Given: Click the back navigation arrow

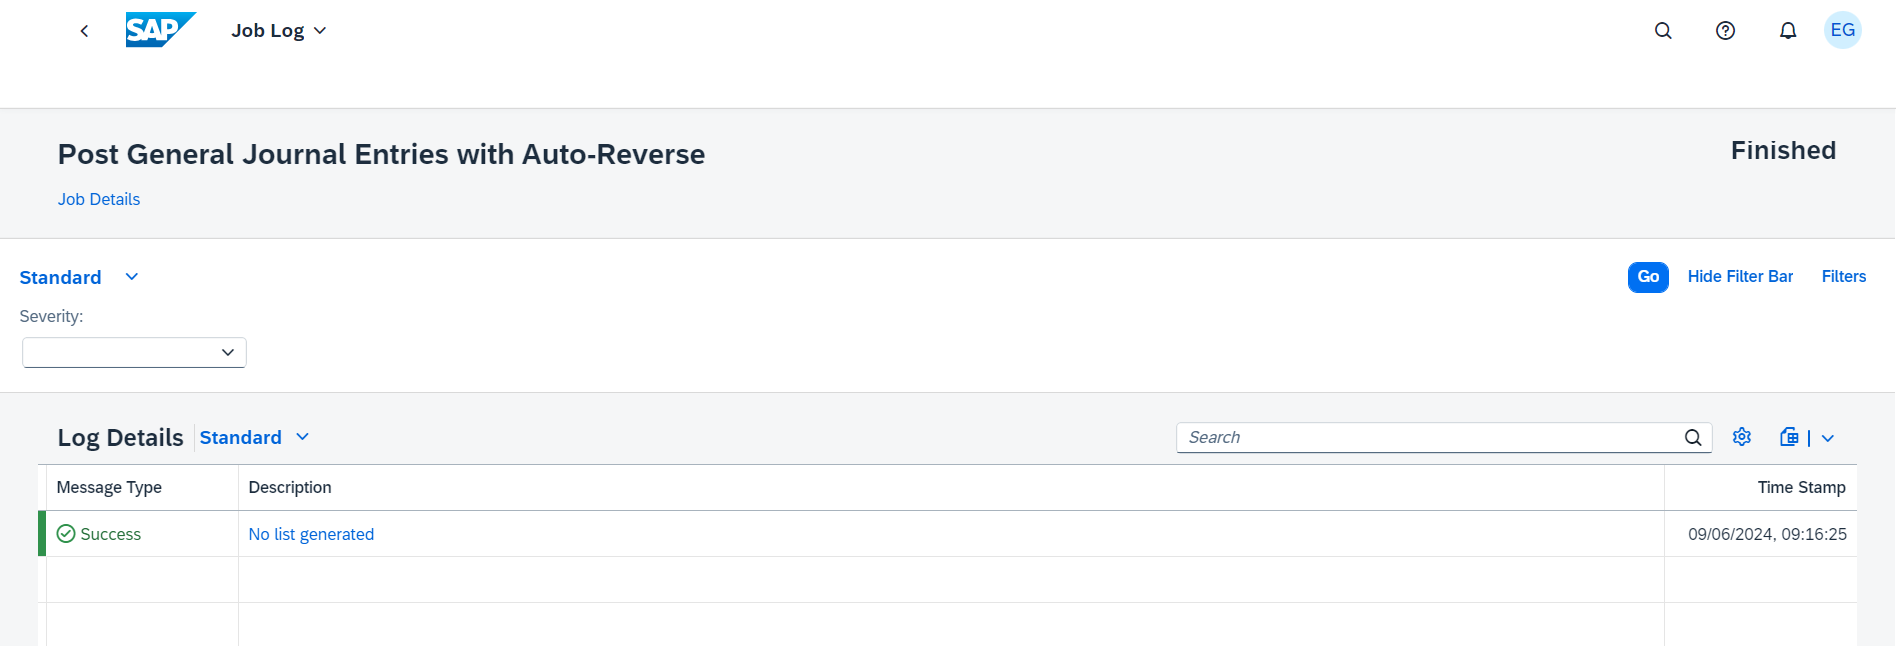Looking at the screenshot, I should tap(84, 31).
